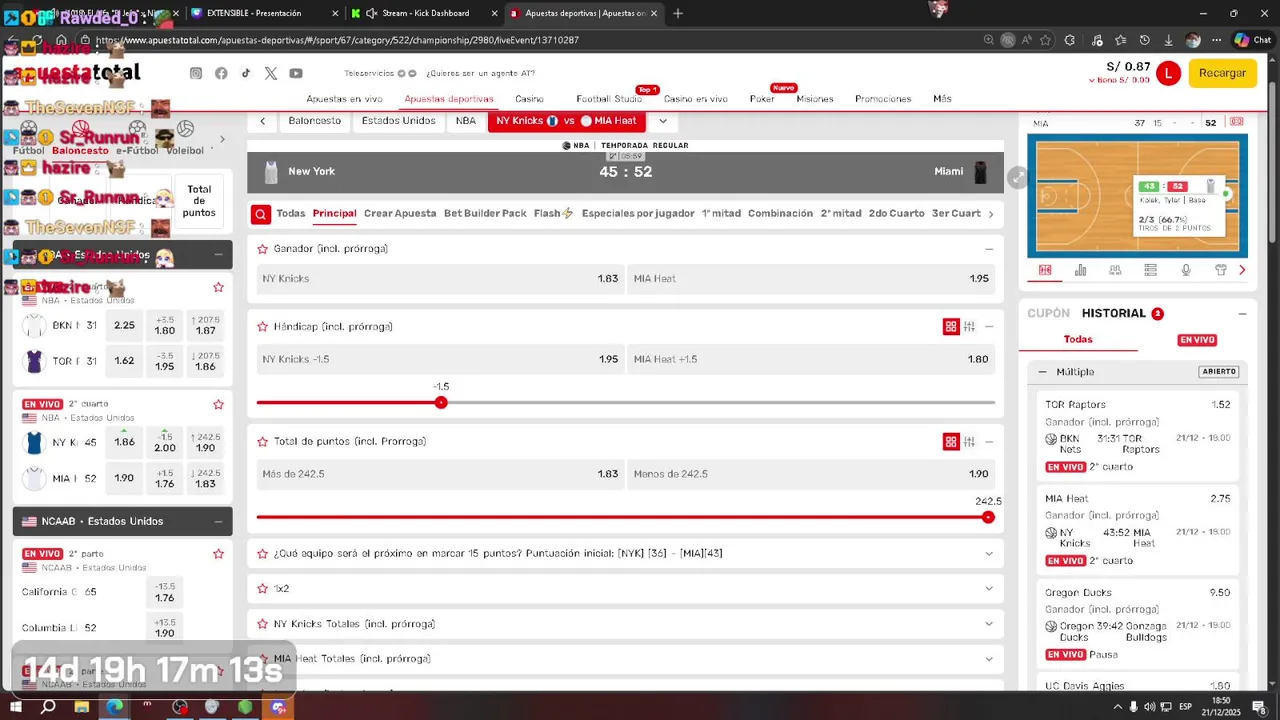The width and height of the screenshot is (1280, 720).
Task: Favorite the Hándicap (incl. prórroga) market
Action: [x=262, y=327]
